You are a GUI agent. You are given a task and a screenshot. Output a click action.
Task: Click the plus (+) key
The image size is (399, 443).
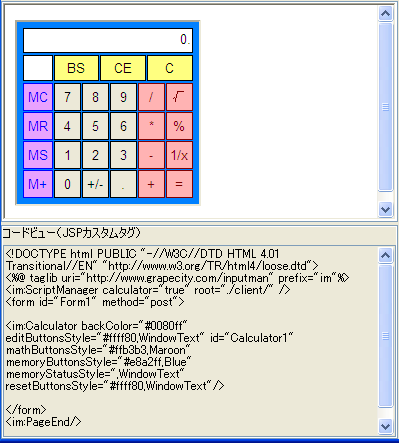pyautogui.click(x=151, y=184)
